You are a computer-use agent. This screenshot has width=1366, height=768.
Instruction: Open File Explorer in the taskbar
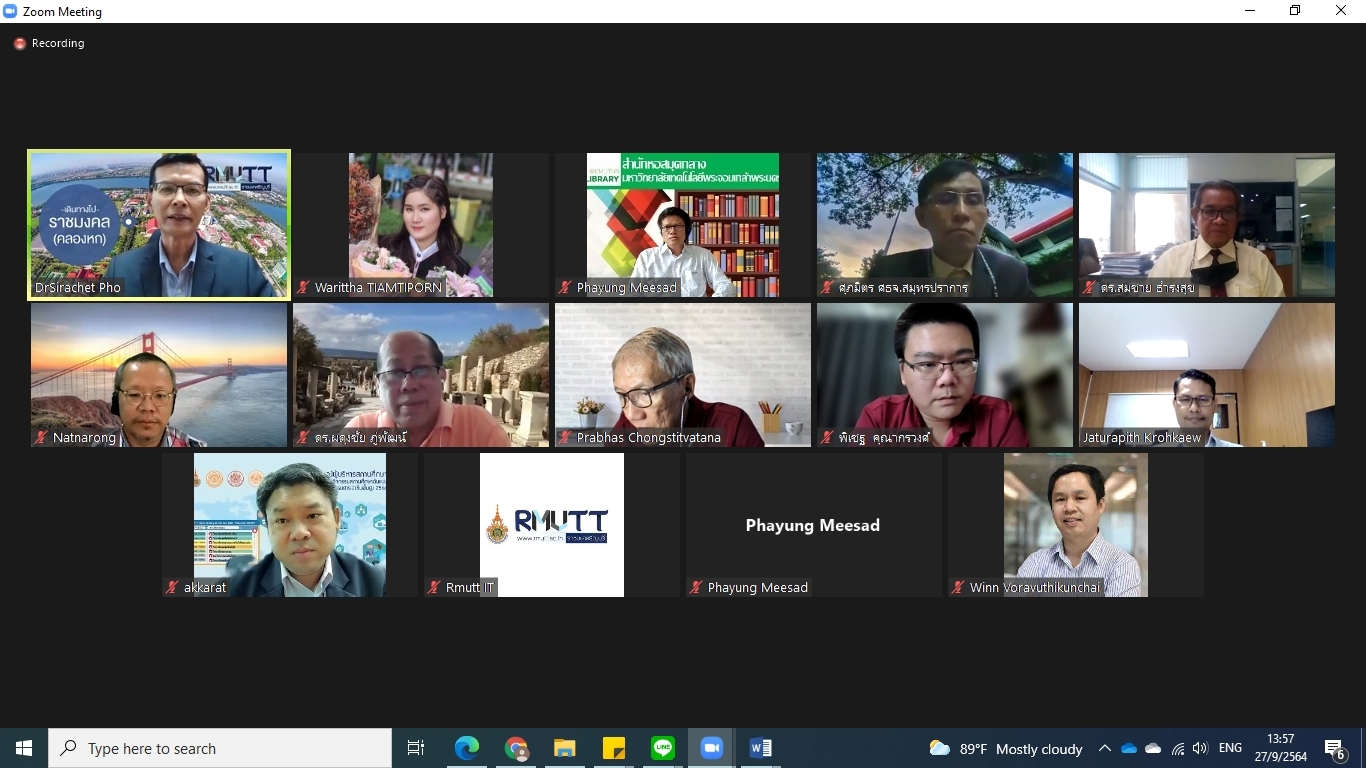(x=565, y=748)
